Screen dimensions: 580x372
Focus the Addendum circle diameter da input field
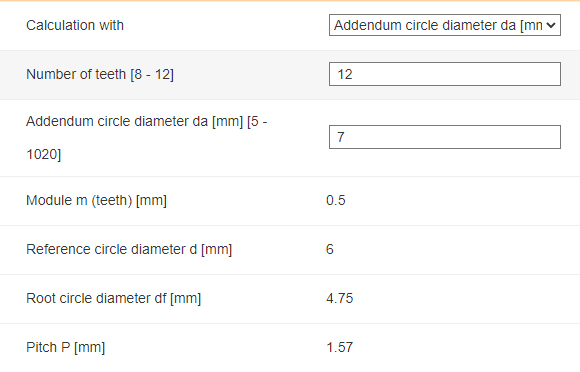click(x=445, y=137)
